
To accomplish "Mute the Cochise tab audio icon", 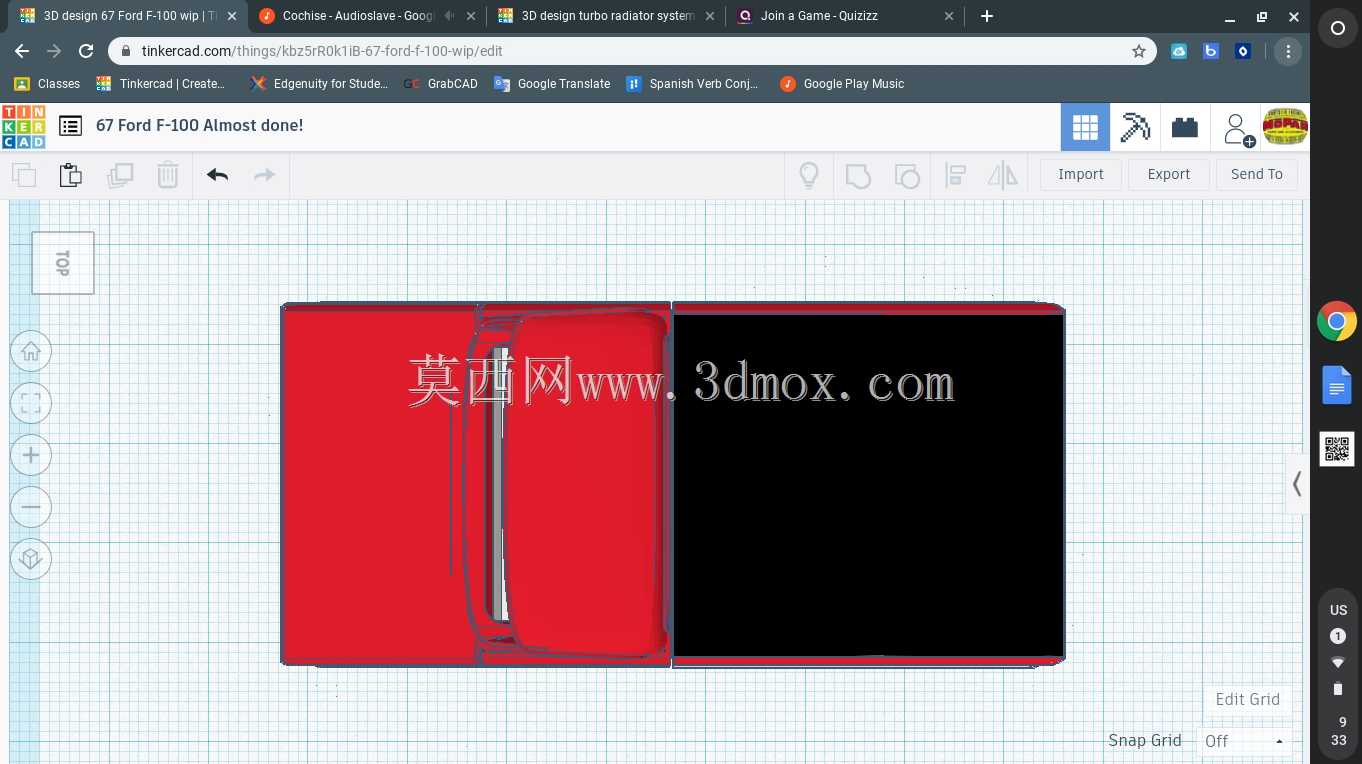I will 448,16.
